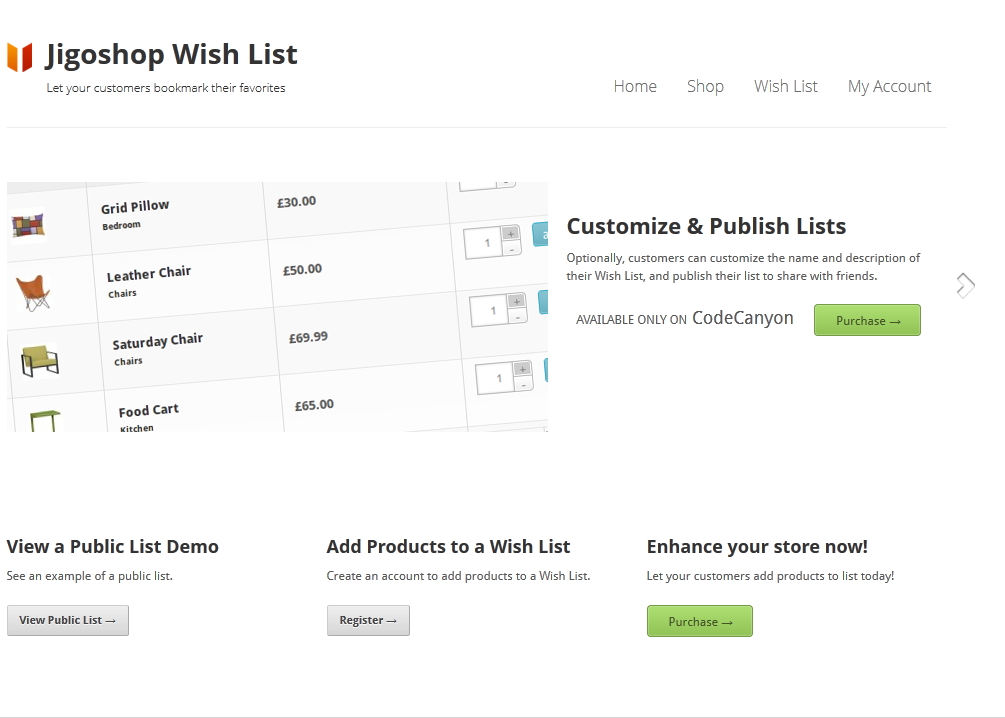Viewport: 1005px width, 718px height.
Task: Click Purchase under Enhance your store now
Action: 700,621
